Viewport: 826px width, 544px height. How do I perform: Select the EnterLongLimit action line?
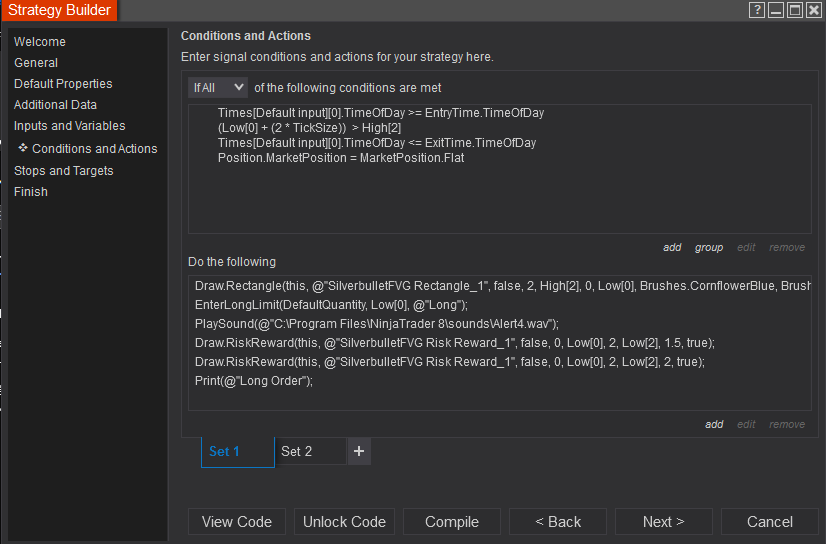coord(331,305)
